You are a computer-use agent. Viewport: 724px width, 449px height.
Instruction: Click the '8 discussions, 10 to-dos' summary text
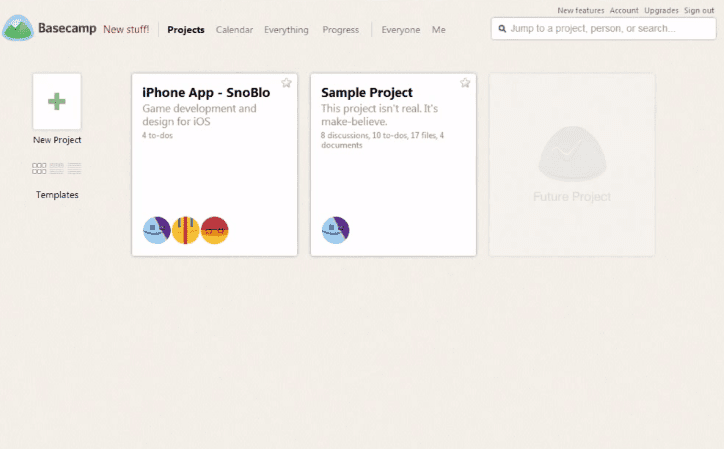(x=382, y=140)
